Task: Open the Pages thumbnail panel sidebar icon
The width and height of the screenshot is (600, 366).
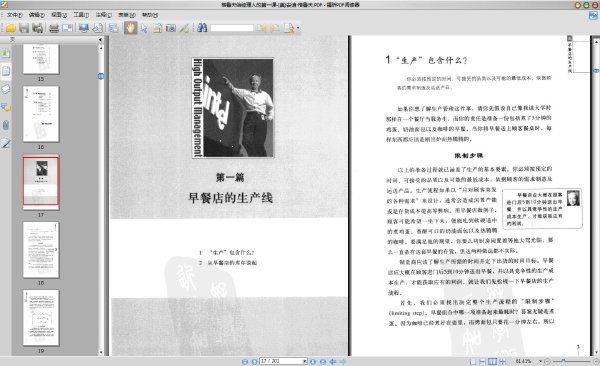Action: click(6, 71)
